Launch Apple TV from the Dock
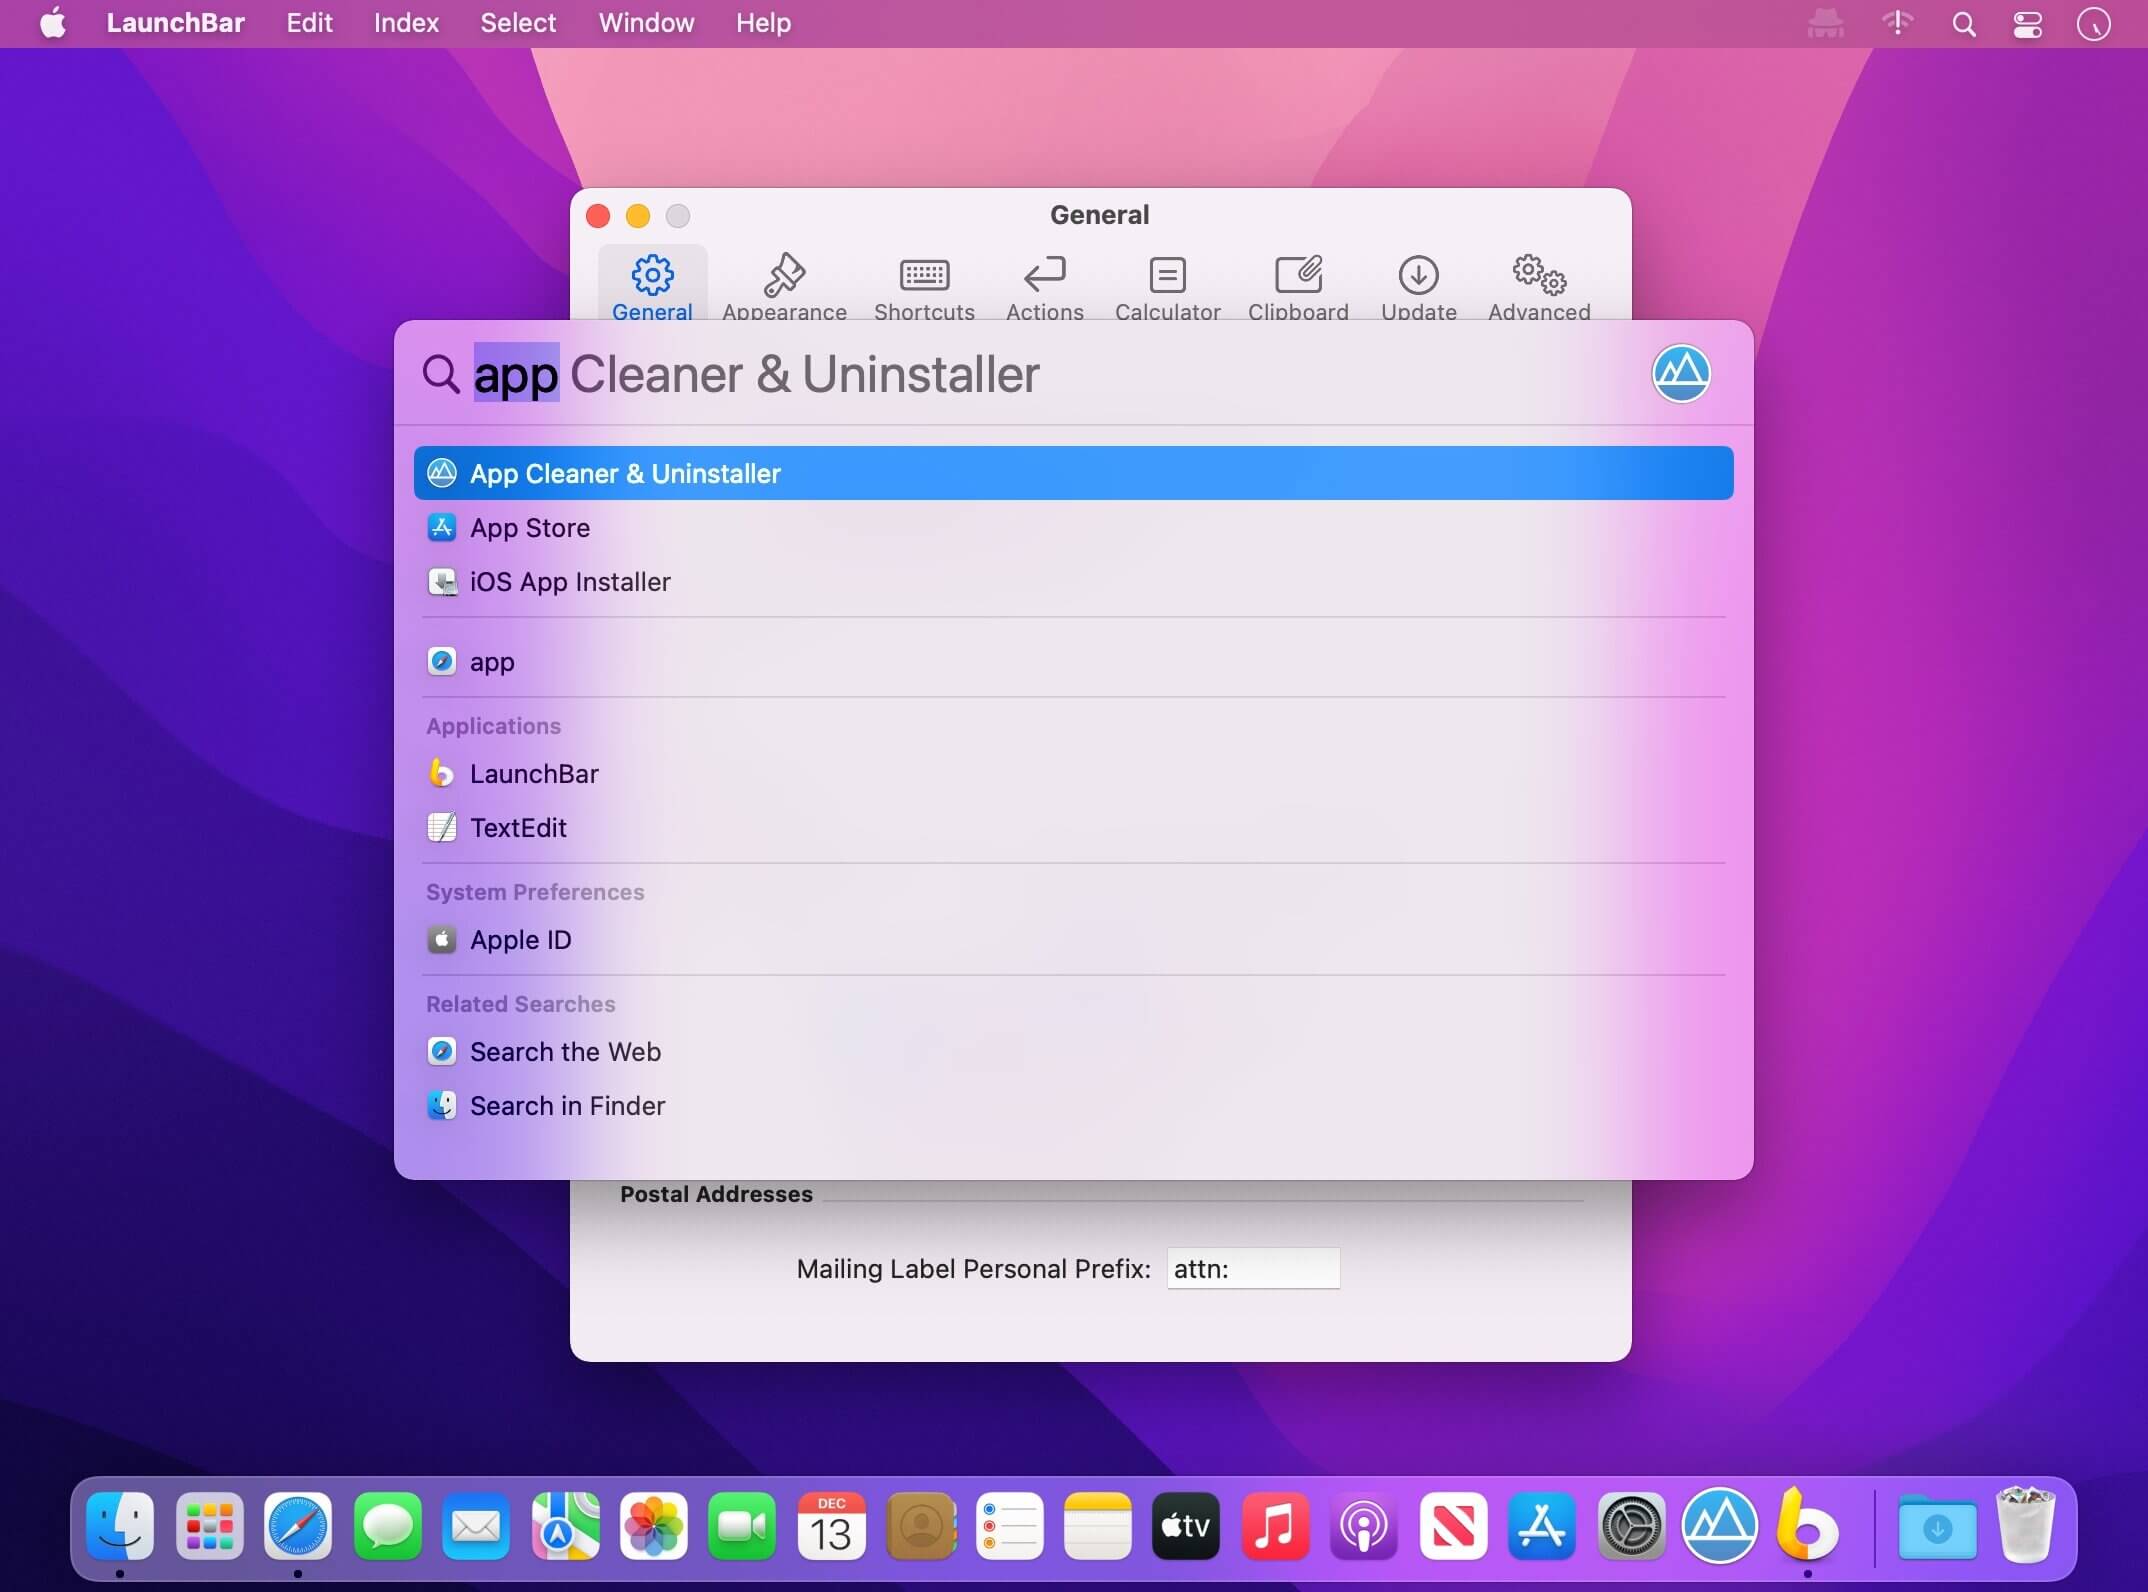 (x=1186, y=1526)
